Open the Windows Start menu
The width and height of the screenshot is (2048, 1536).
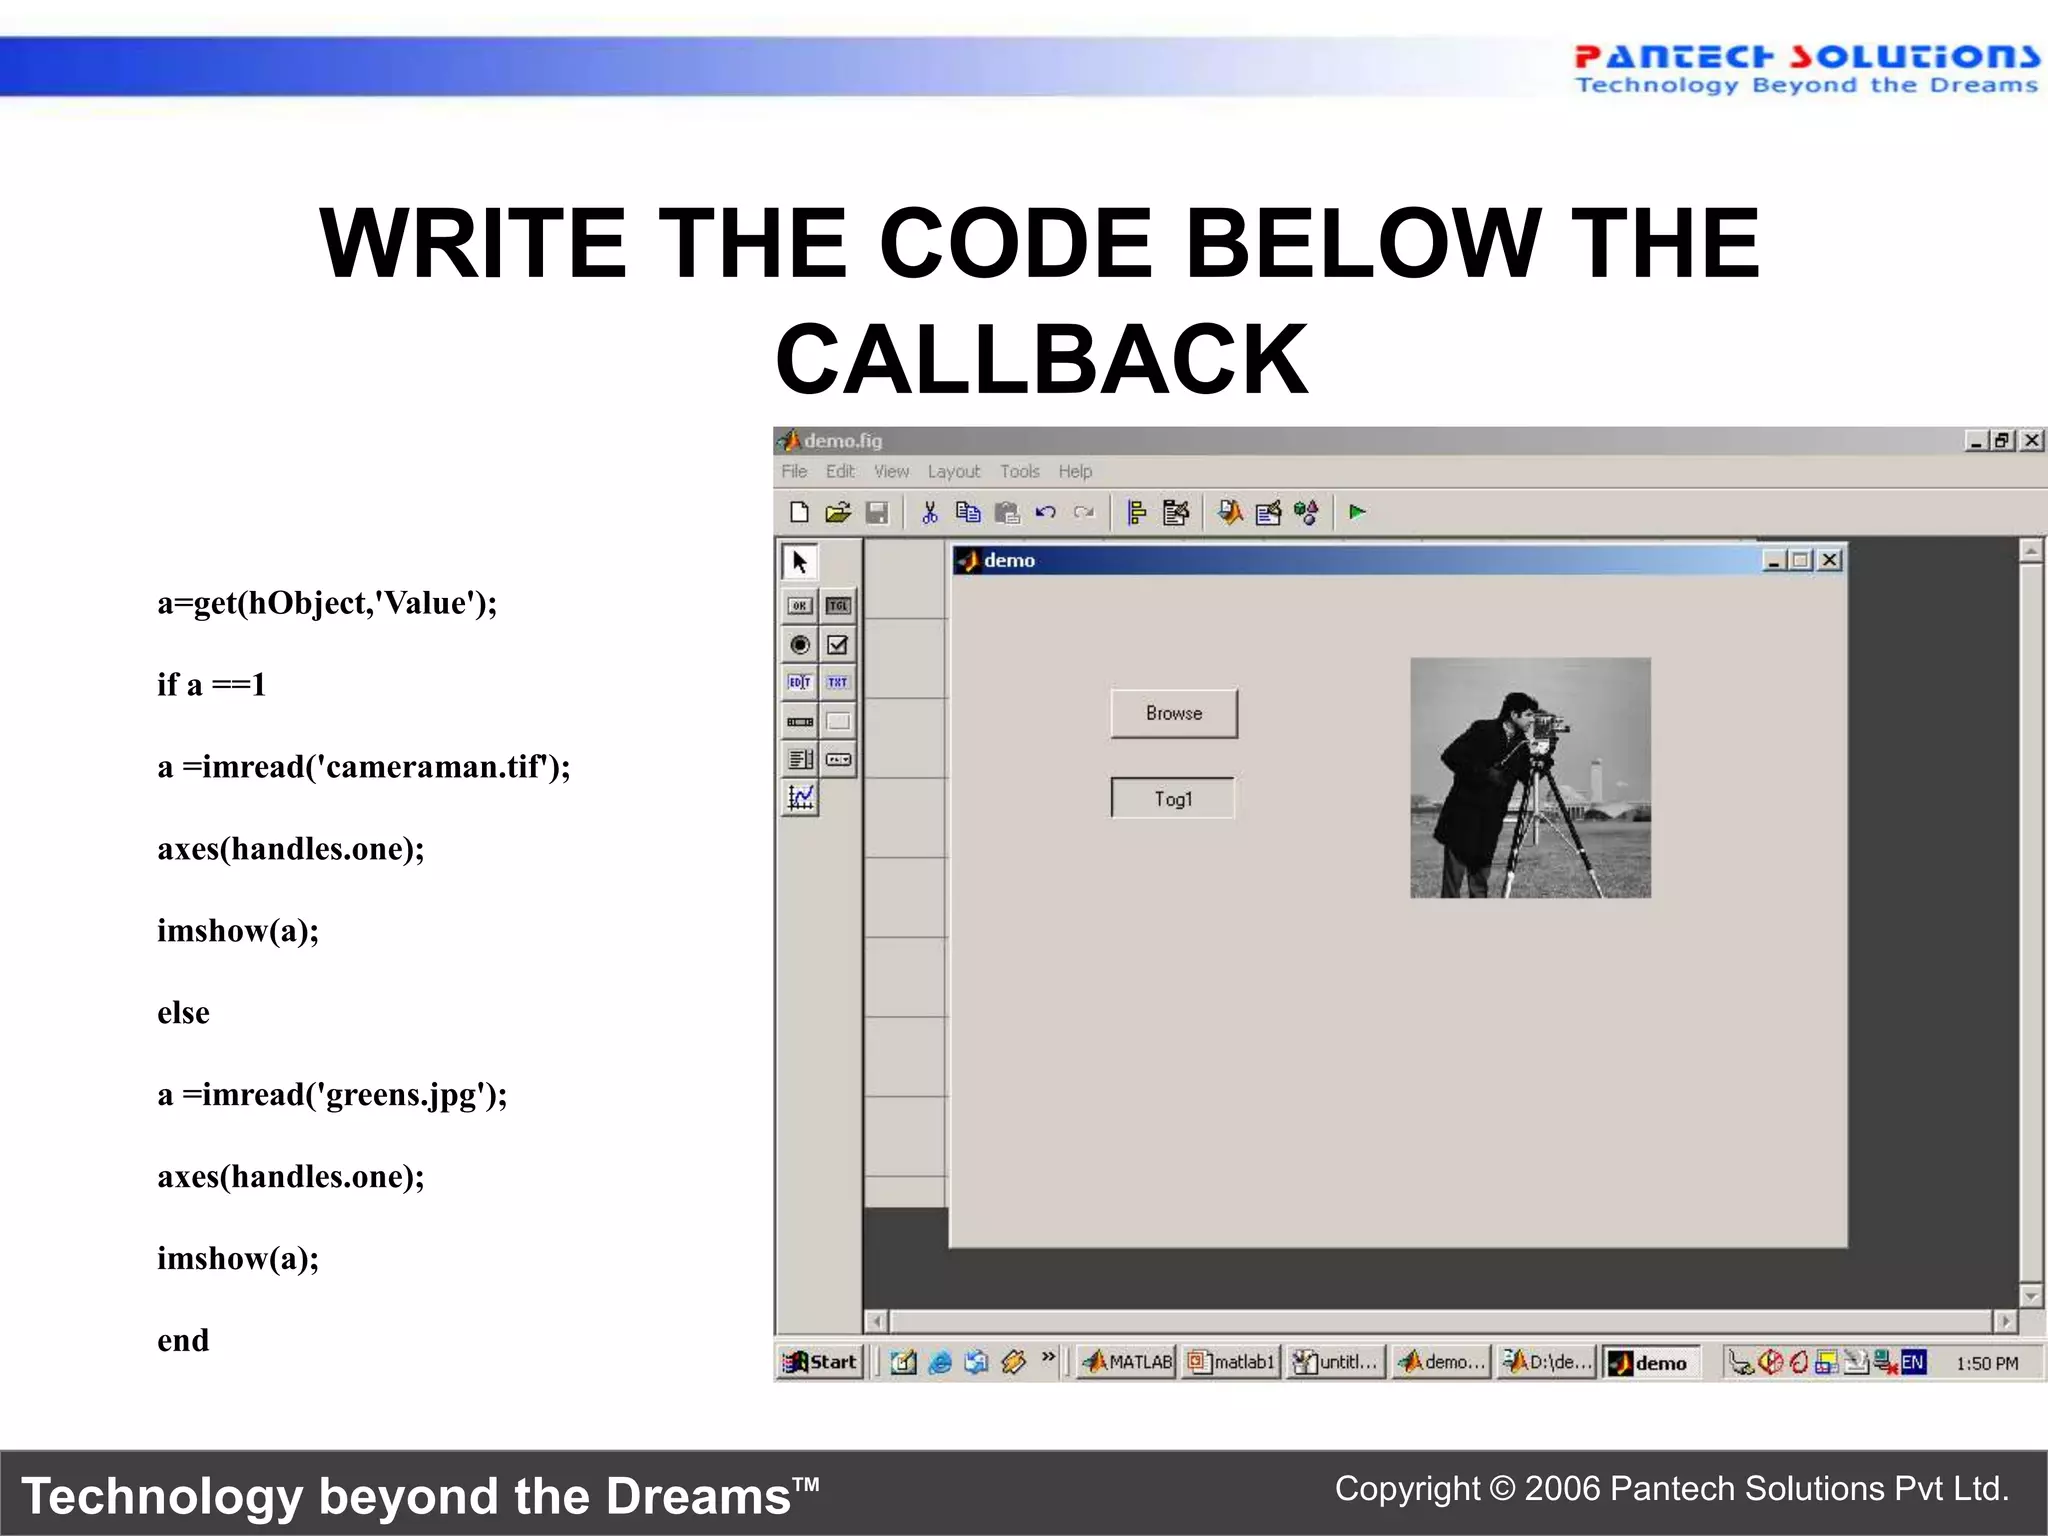(x=820, y=1362)
